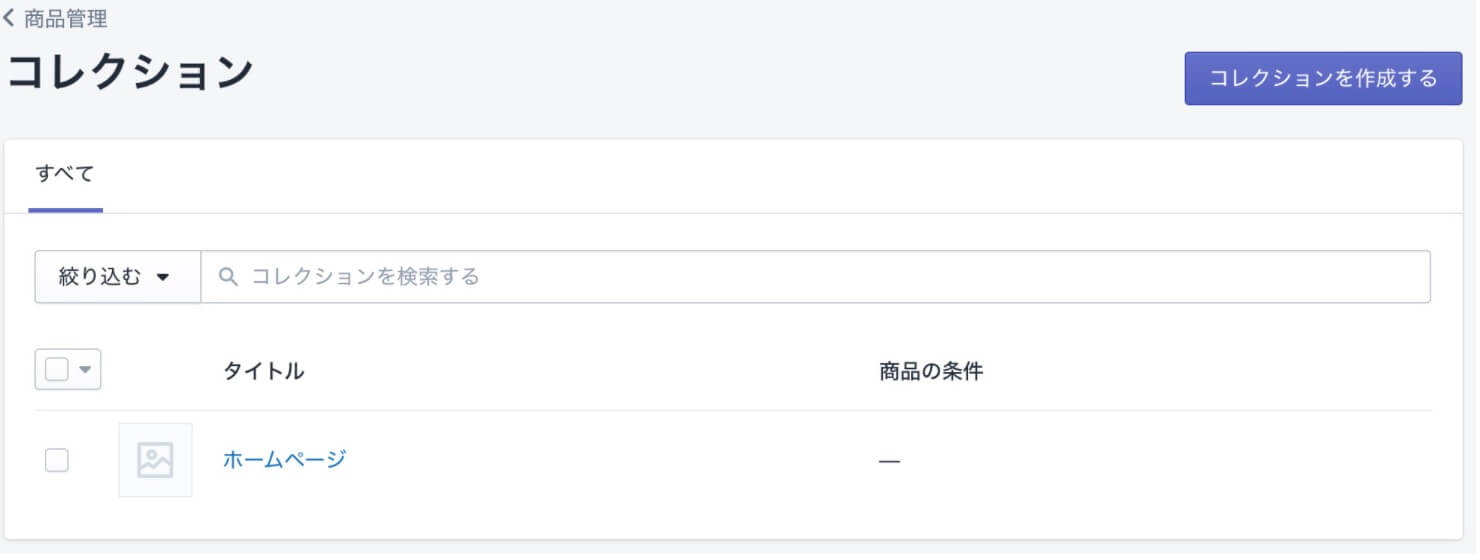Image resolution: width=1480 pixels, height=560 pixels.
Task: Go back to 商品管理 breadcrumb link
Action: 65,18
